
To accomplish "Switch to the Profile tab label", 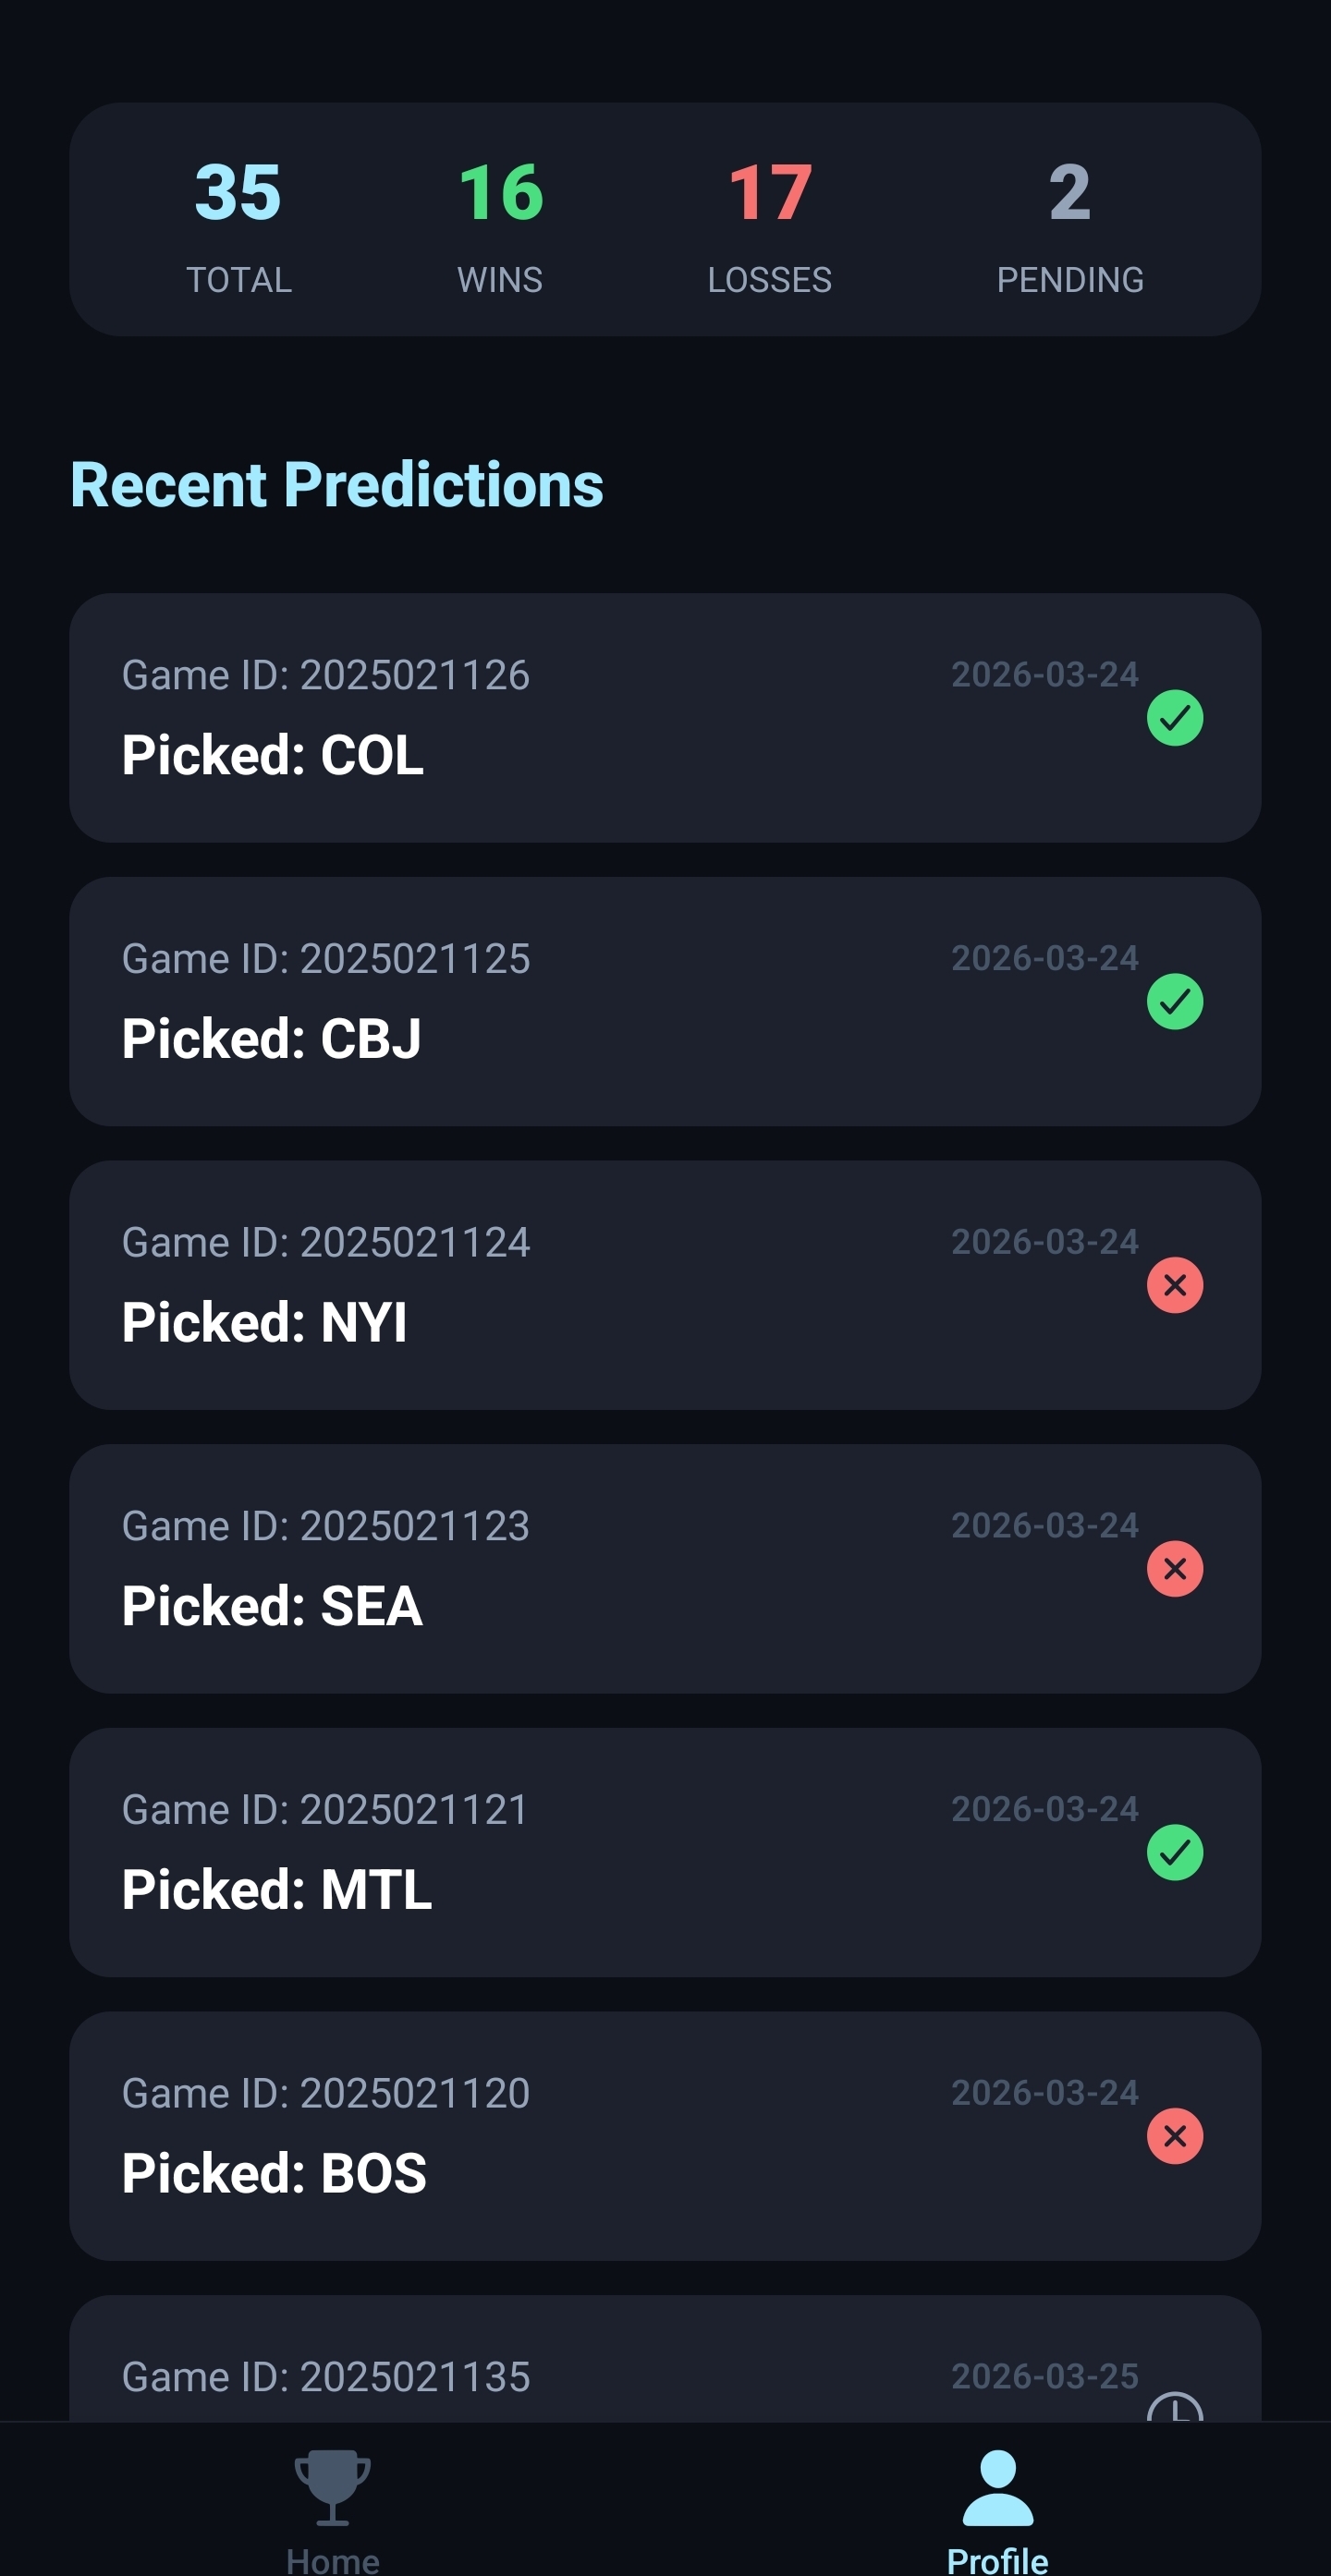I will point(997,2559).
